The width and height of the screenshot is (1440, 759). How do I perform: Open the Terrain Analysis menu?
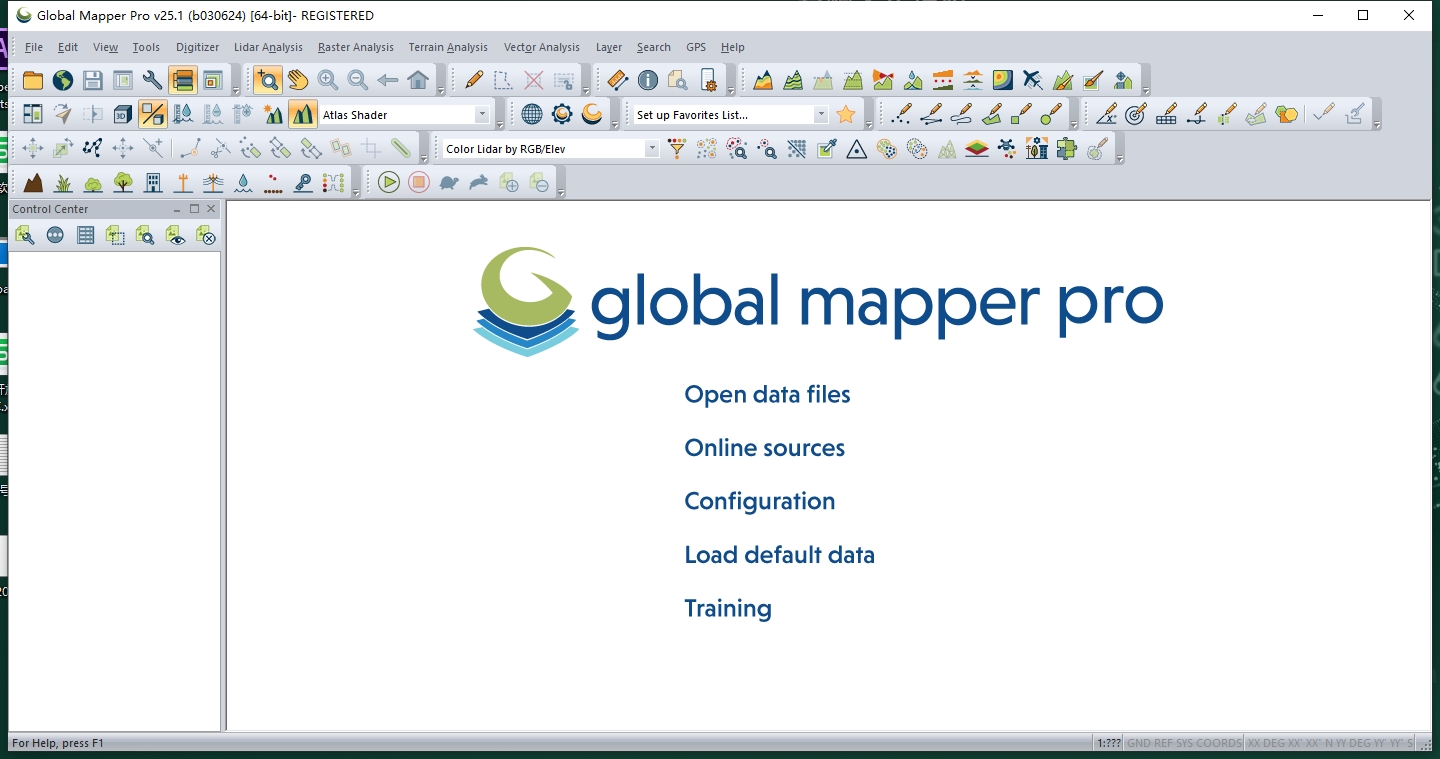tap(448, 47)
